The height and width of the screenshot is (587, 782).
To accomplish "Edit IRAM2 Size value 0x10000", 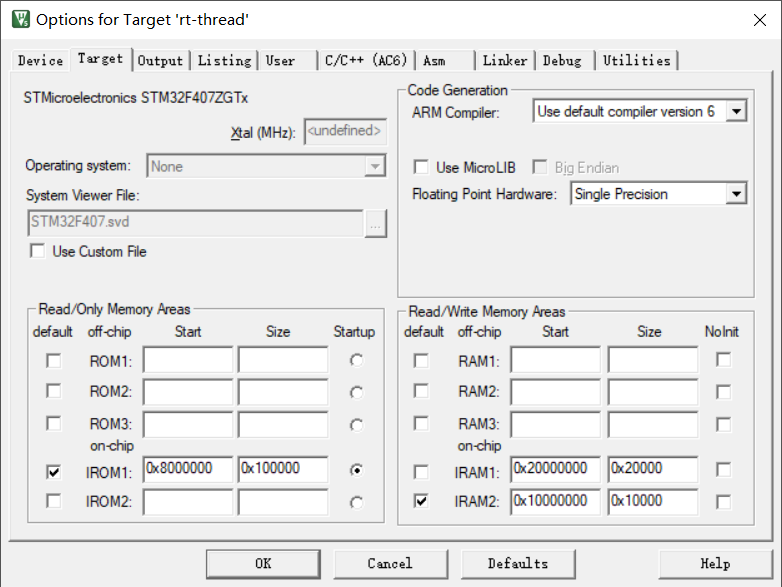I will [x=653, y=502].
